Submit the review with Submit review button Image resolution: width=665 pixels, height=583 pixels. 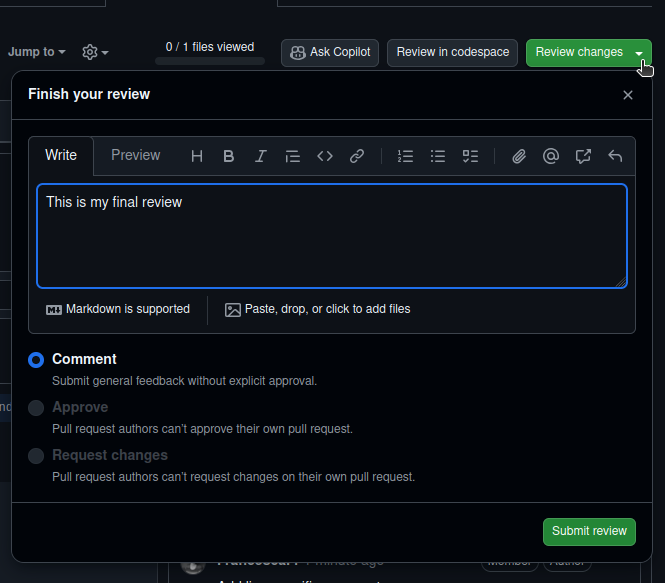tap(589, 532)
